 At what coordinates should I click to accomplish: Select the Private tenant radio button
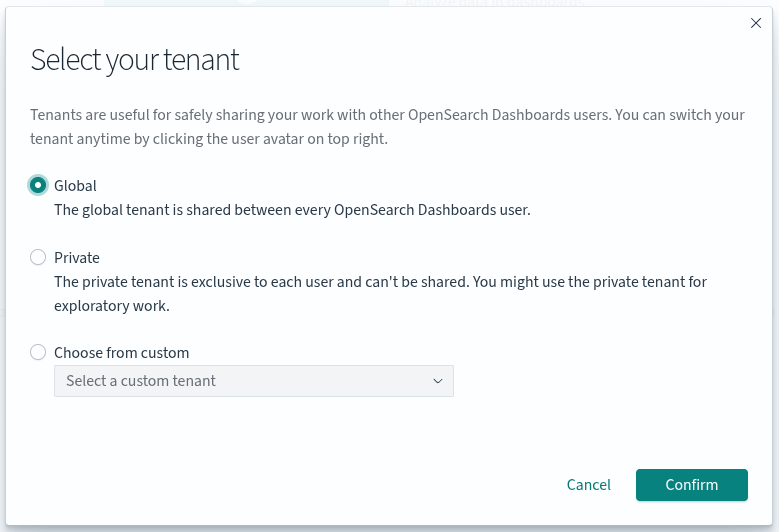point(38,257)
